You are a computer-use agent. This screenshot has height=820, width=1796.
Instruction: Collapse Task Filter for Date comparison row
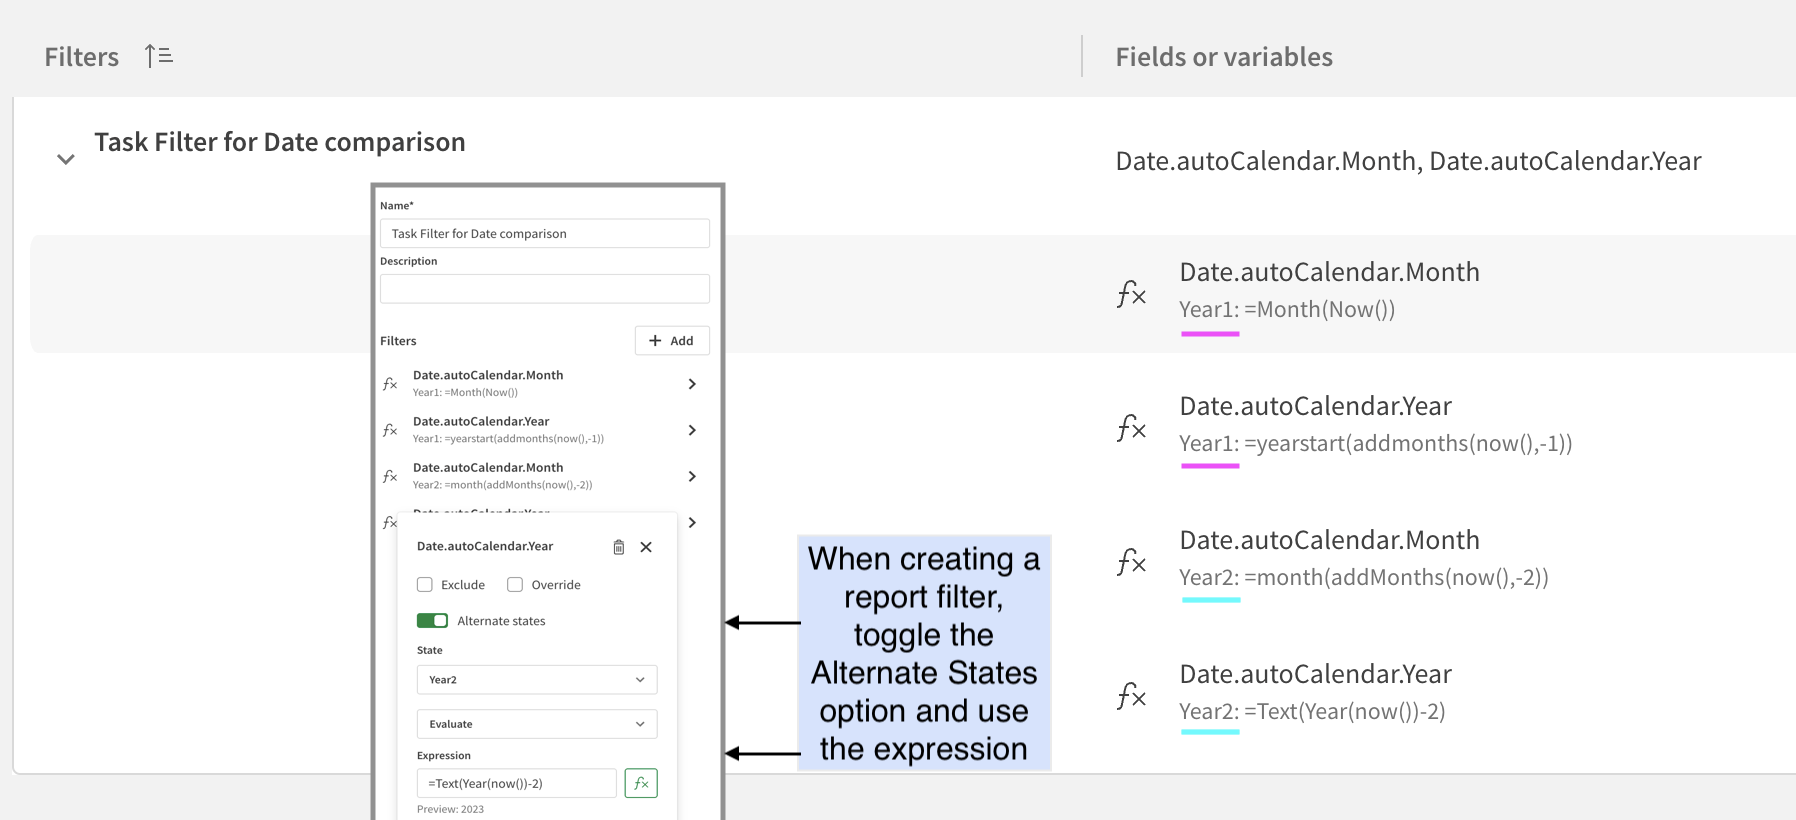pyautogui.click(x=66, y=159)
